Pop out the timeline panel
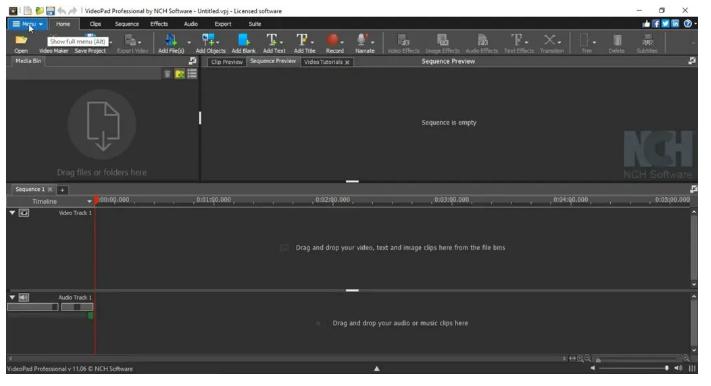Screen dimensions: 711x386 coord(693,189)
